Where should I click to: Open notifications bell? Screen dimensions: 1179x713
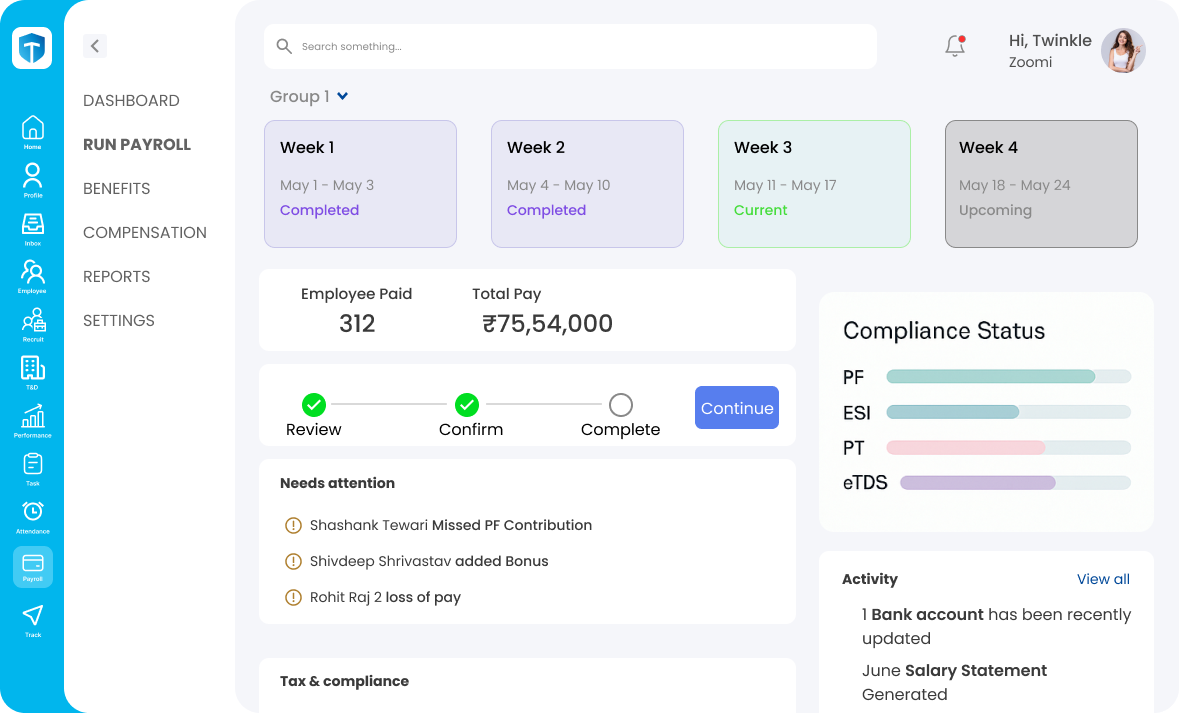[x=955, y=46]
